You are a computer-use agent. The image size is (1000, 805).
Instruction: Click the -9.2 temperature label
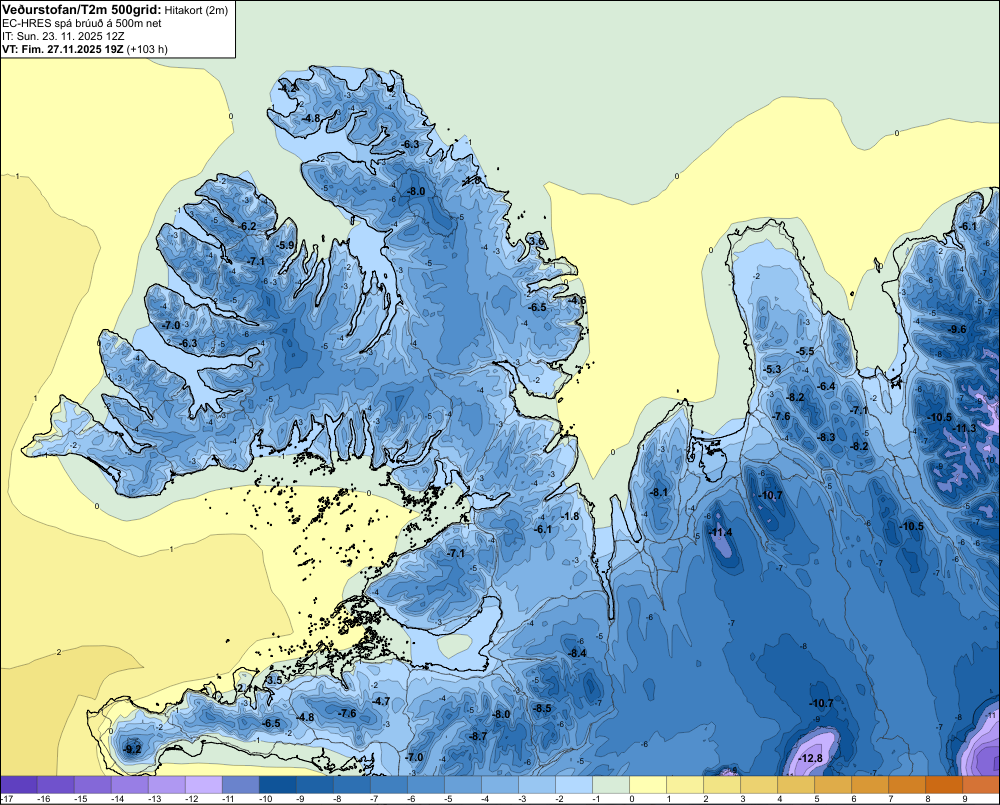coord(133,749)
